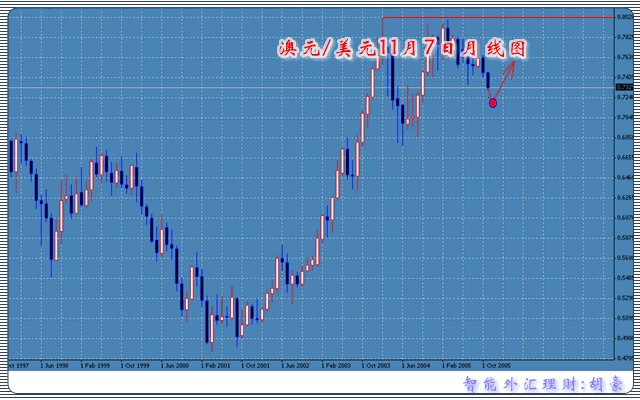
Task: Click the 0.685 price axis label
Action: coord(625,138)
